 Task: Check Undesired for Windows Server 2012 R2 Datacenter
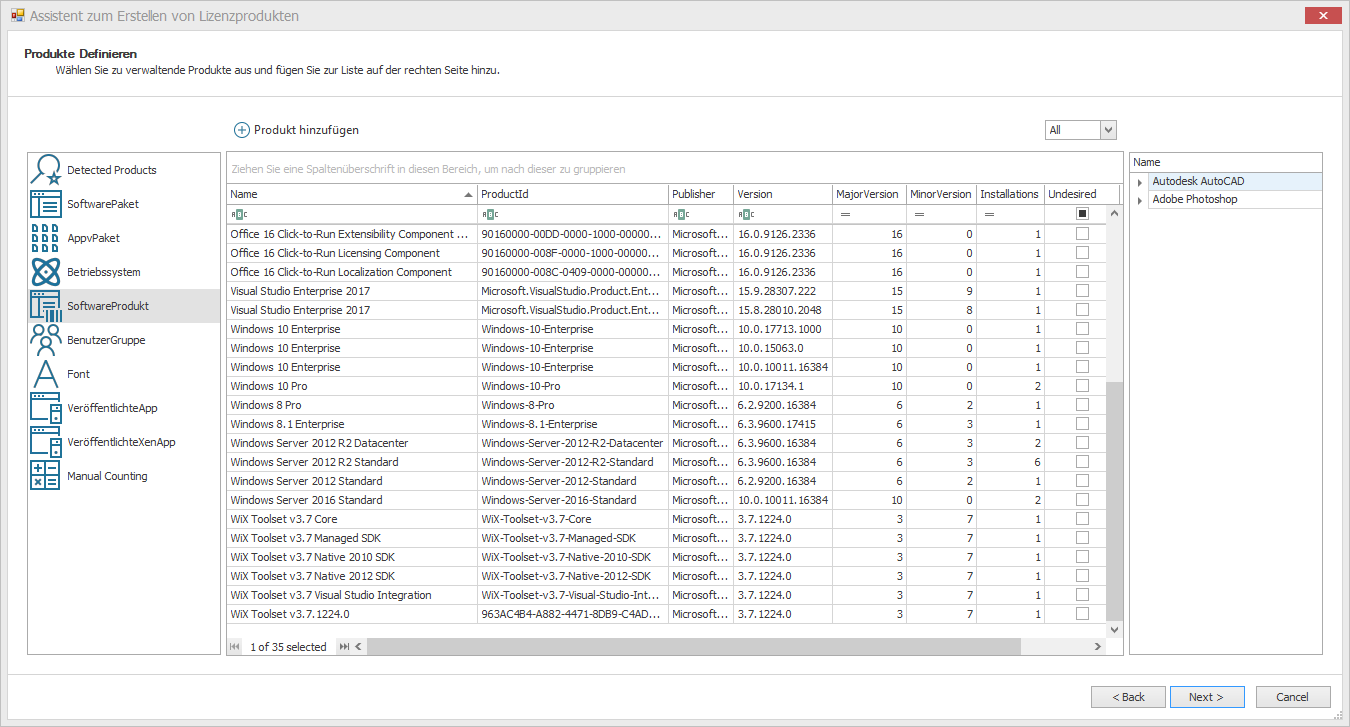pyautogui.click(x=1082, y=443)
